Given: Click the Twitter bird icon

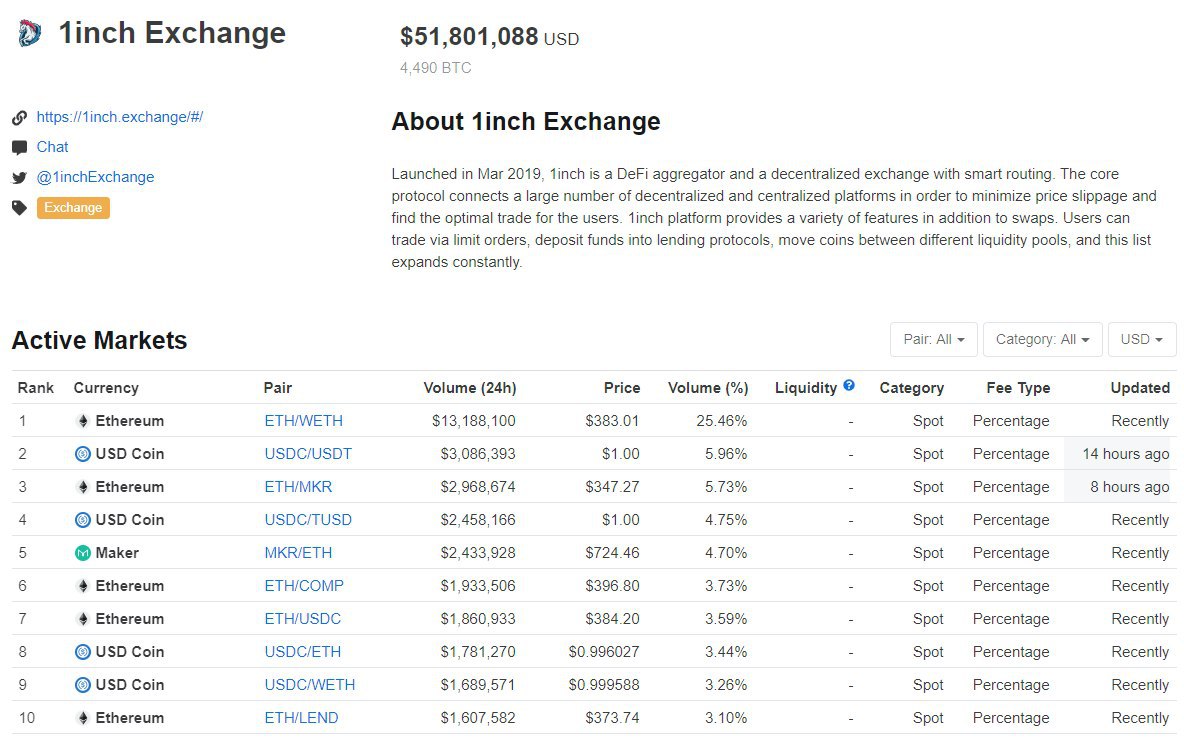Looking at the screenshot, I should coord(20,178).
